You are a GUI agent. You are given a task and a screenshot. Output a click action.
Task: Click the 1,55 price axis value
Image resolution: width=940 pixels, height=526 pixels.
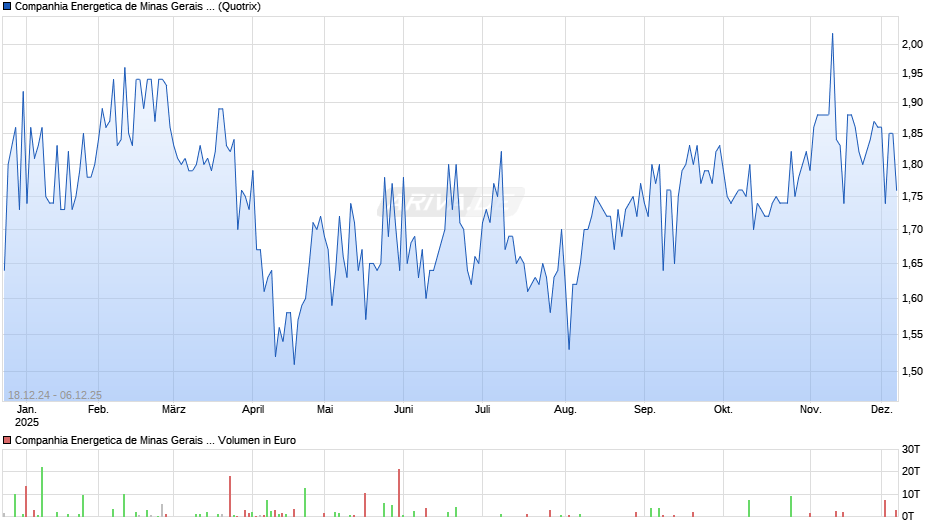[912, 335]
